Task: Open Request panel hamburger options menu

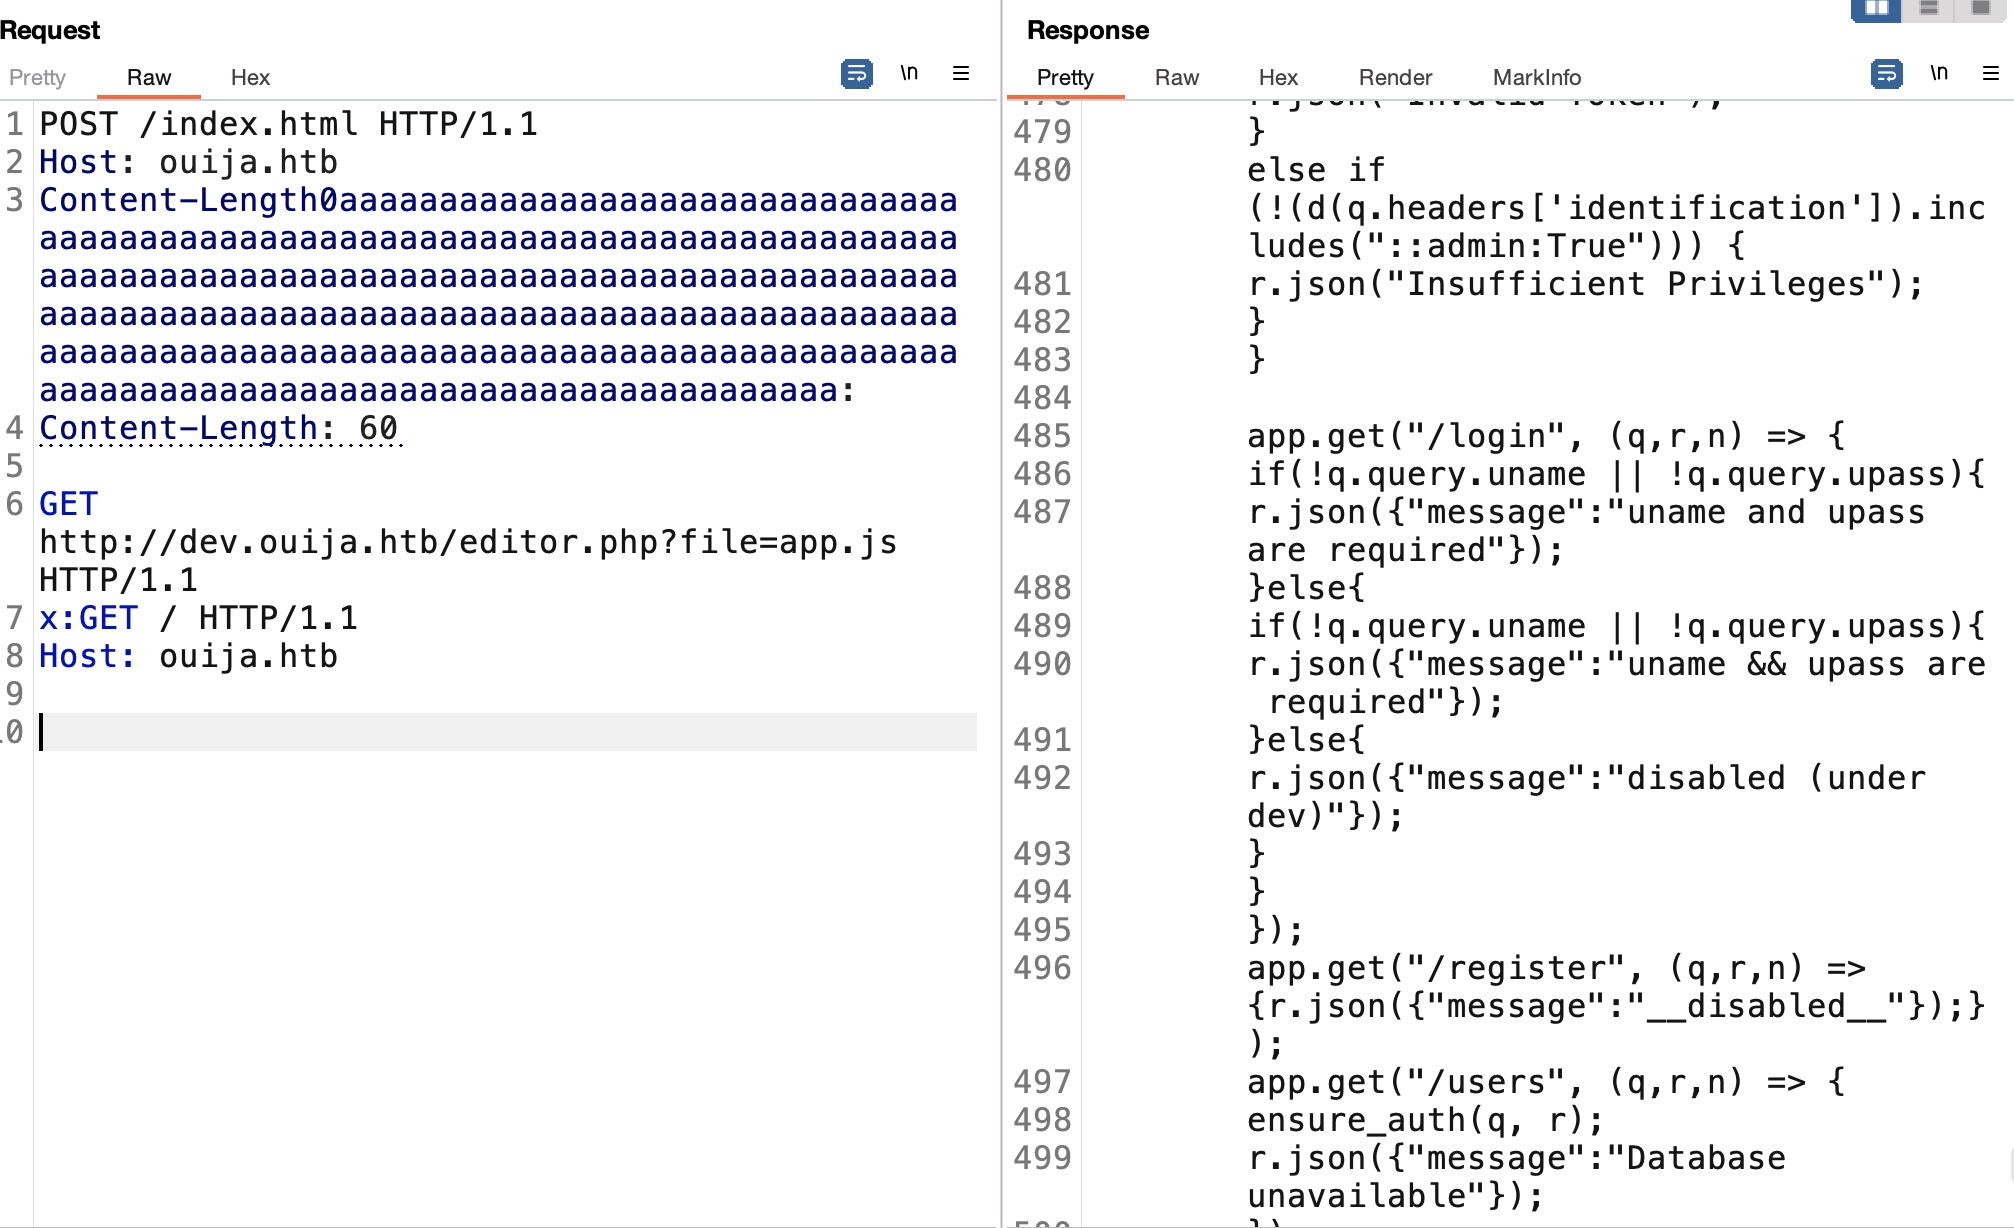Action: coord(961,73)
